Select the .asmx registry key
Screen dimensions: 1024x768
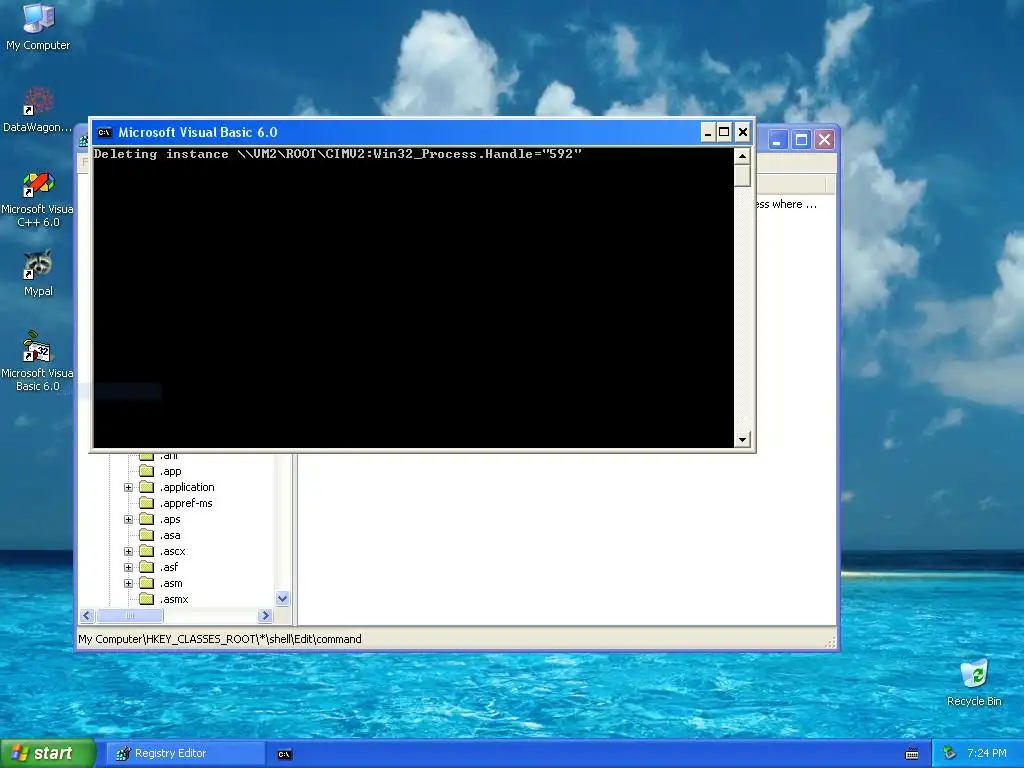[174, 600]
